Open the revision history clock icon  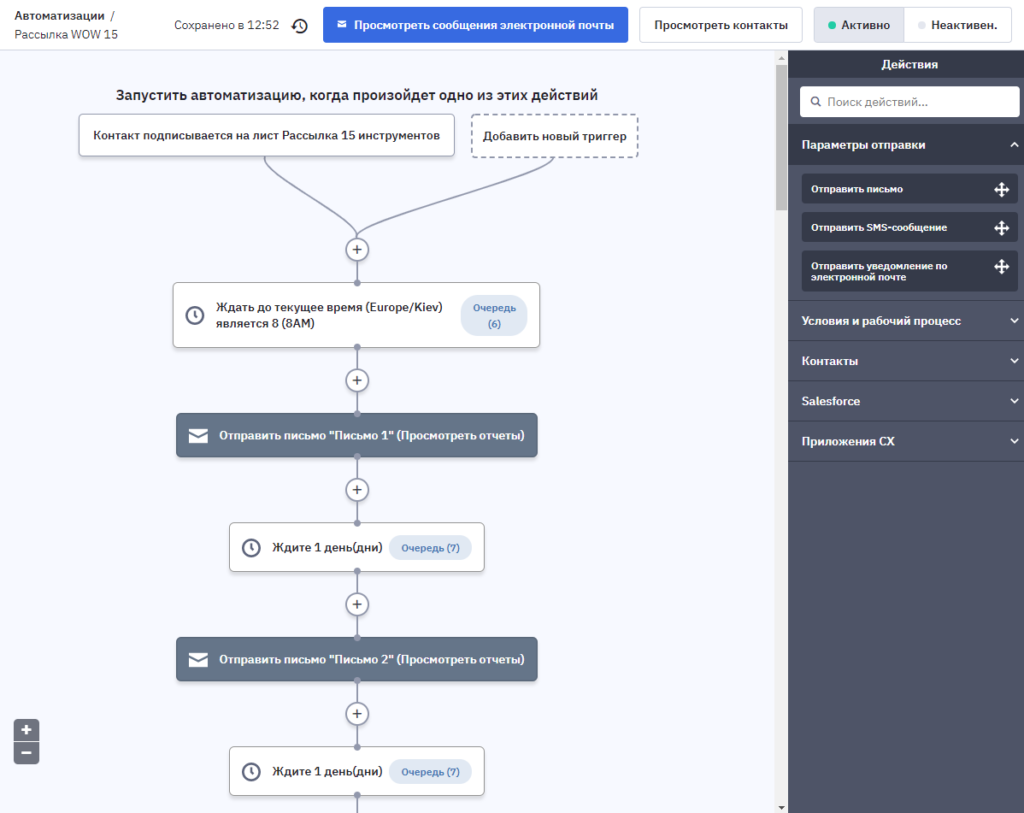[300, 25]
